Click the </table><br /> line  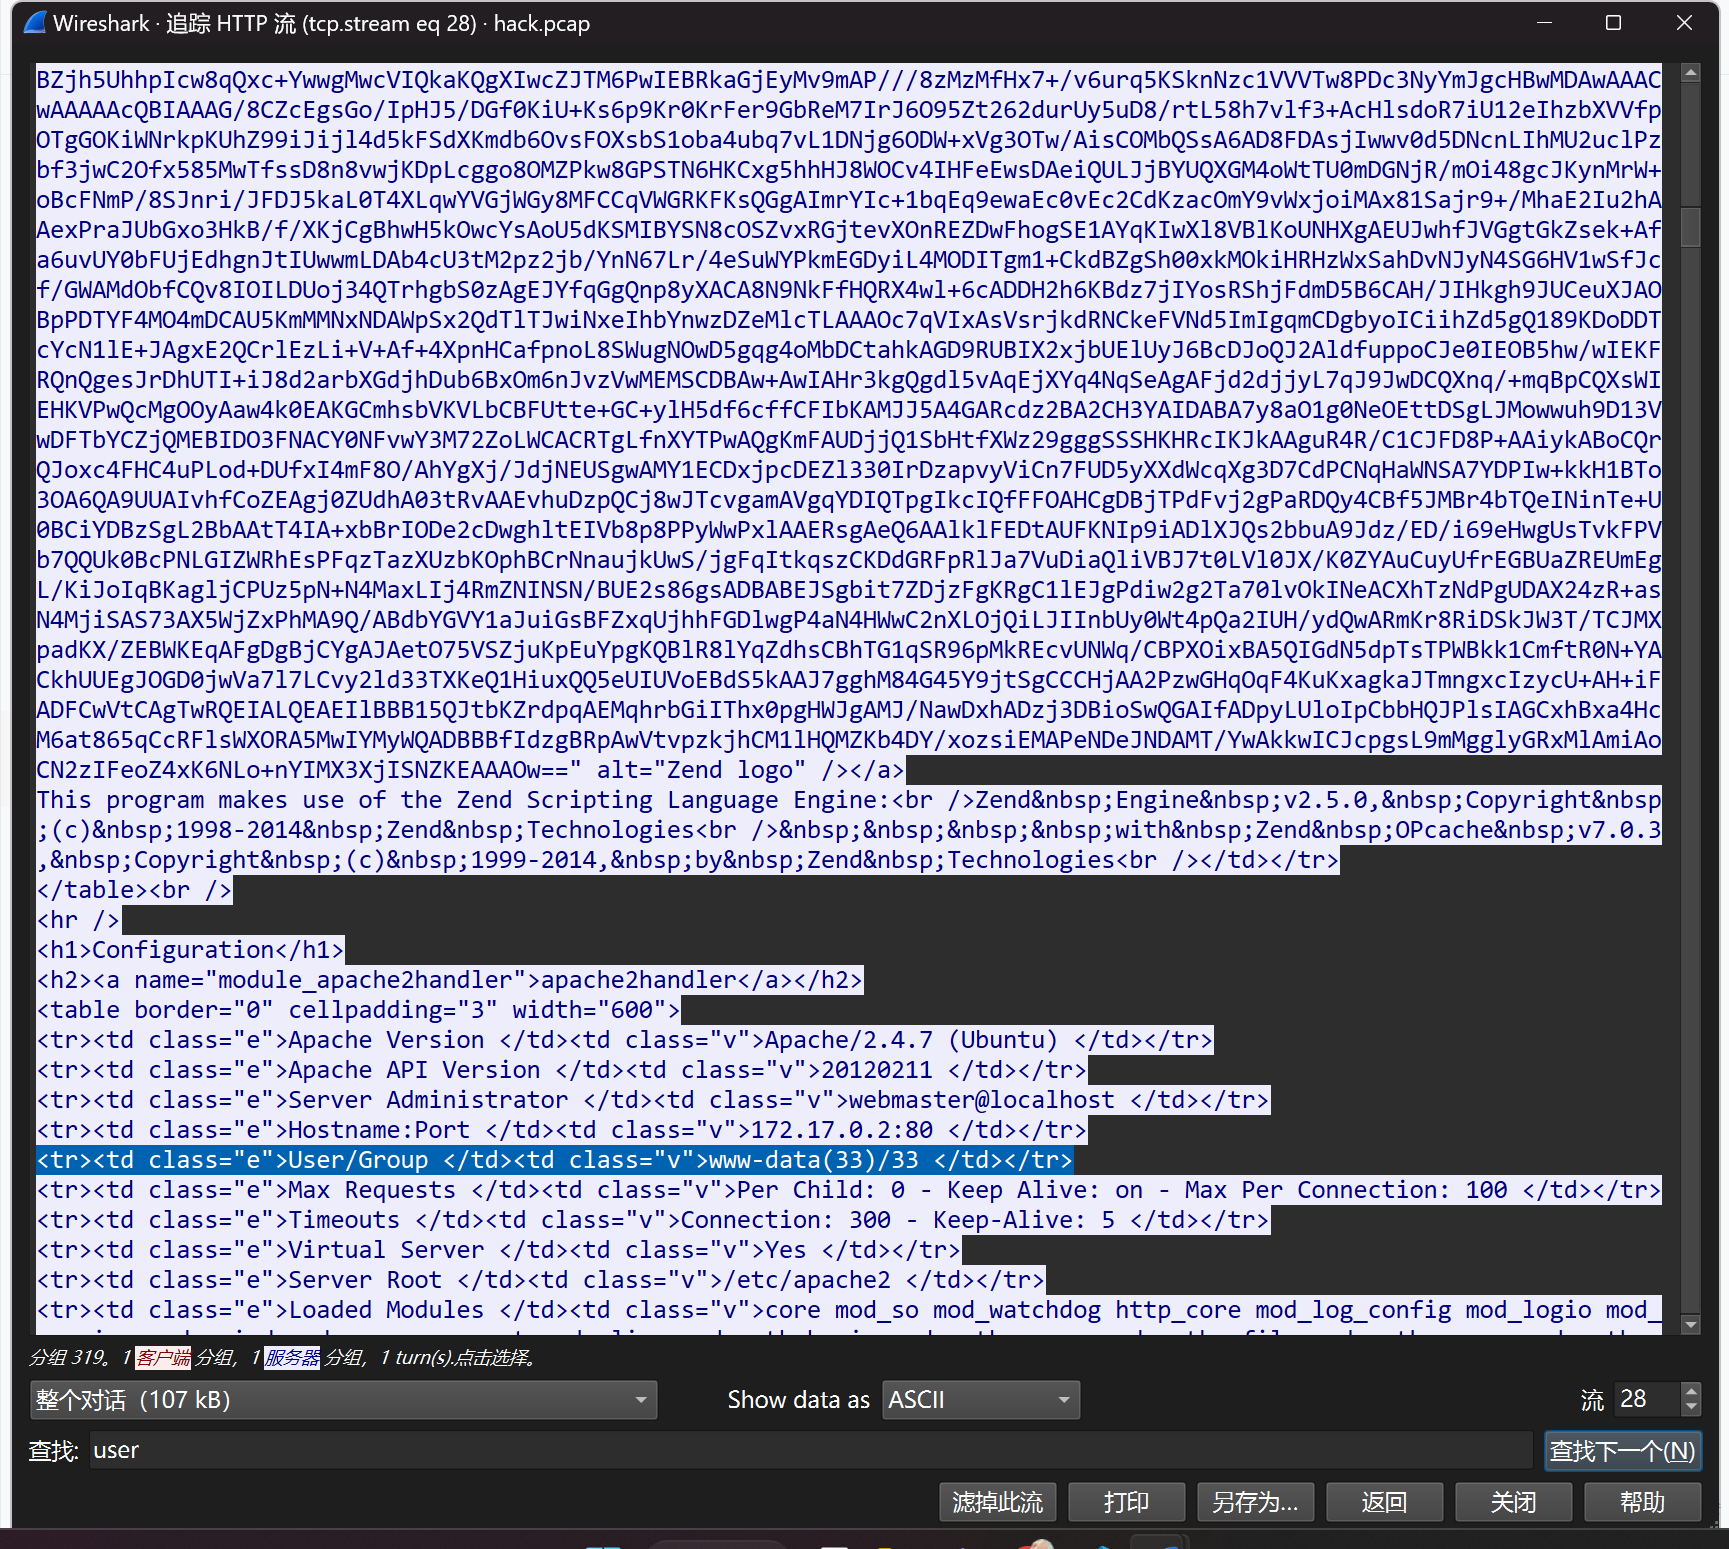coord(134,890)
